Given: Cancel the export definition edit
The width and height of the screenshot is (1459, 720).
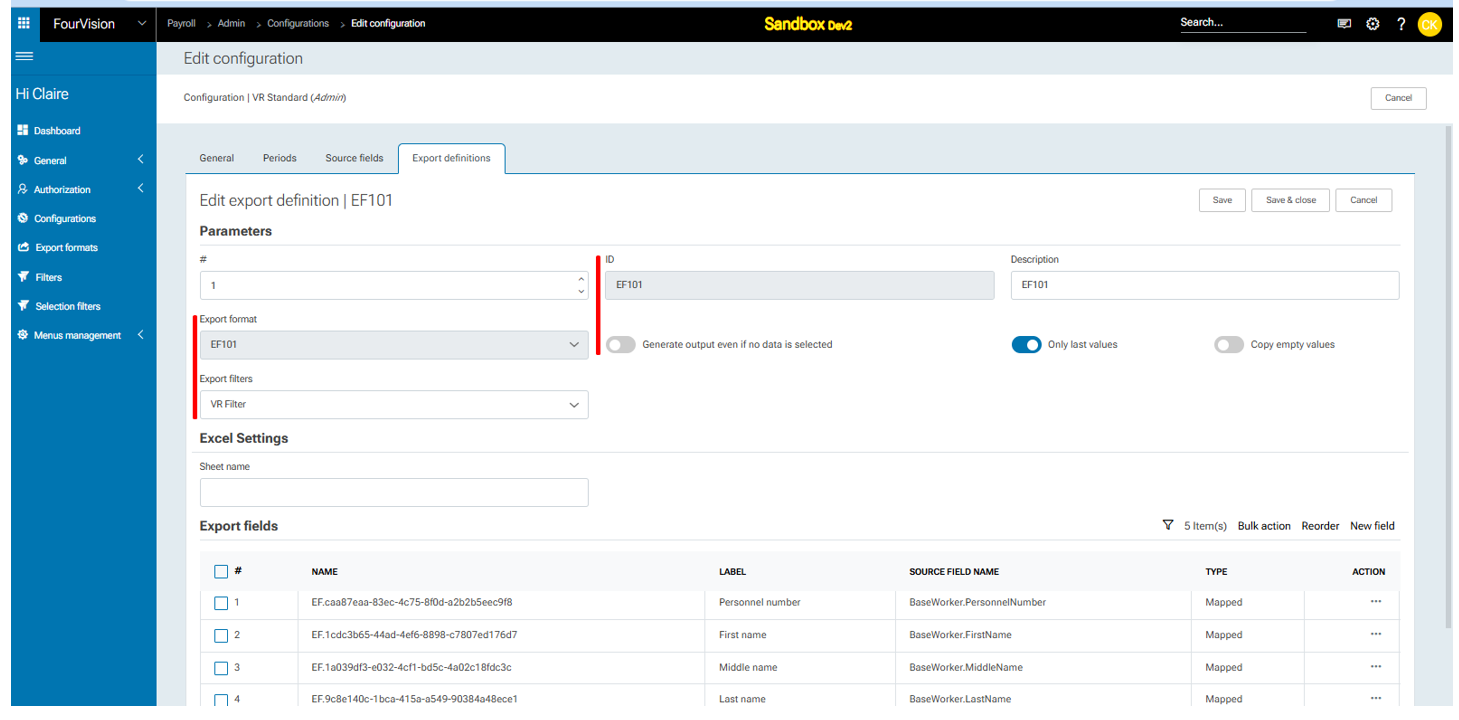Looking at the screenshot, I should [x=1364, y=200].
